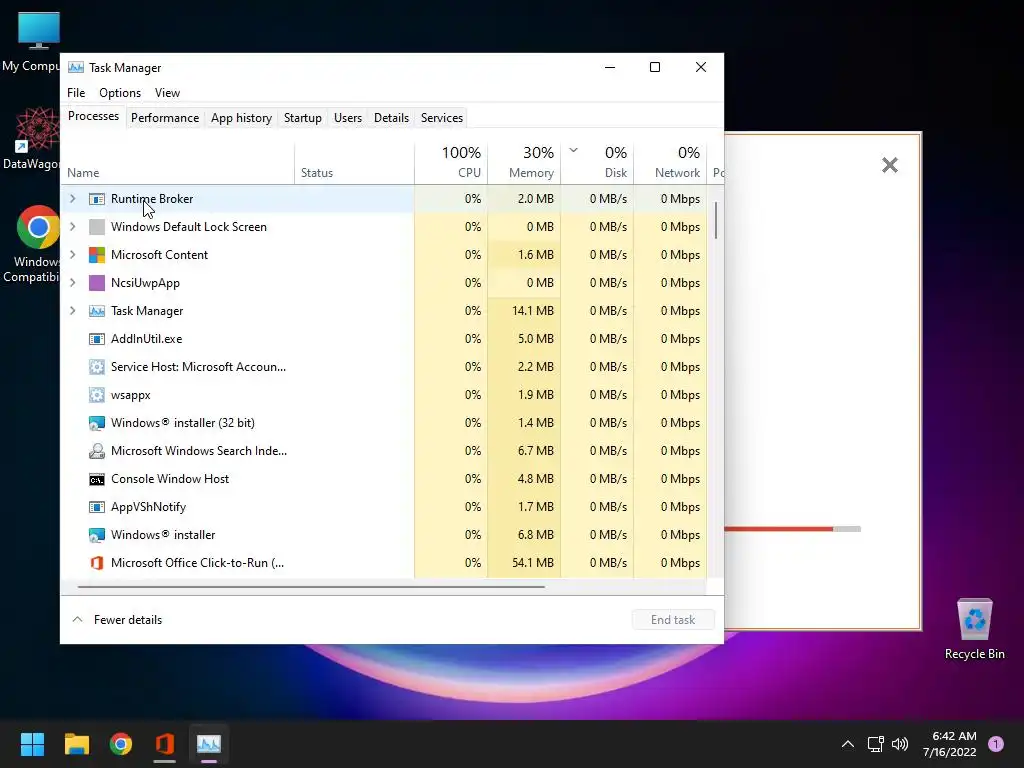Click the network icon in system tray

pyautogui.click(x=875, y=744)
